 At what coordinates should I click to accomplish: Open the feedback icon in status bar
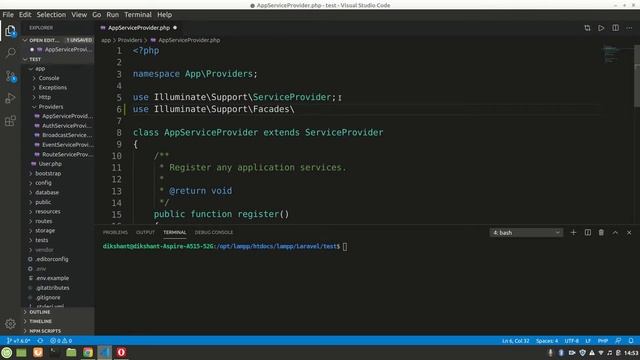coord(618,340)
